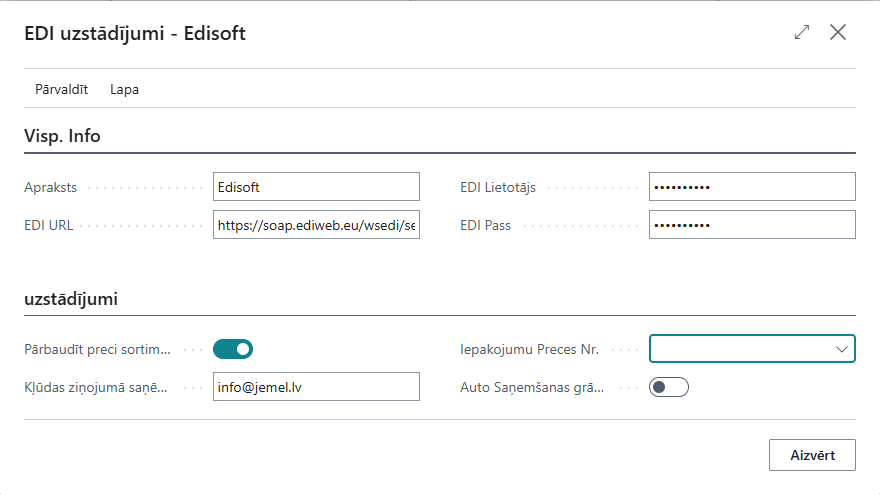The image size is (880, 495).
Task: Click the Apraksts field with Edisoft
Action: (317, 187)
